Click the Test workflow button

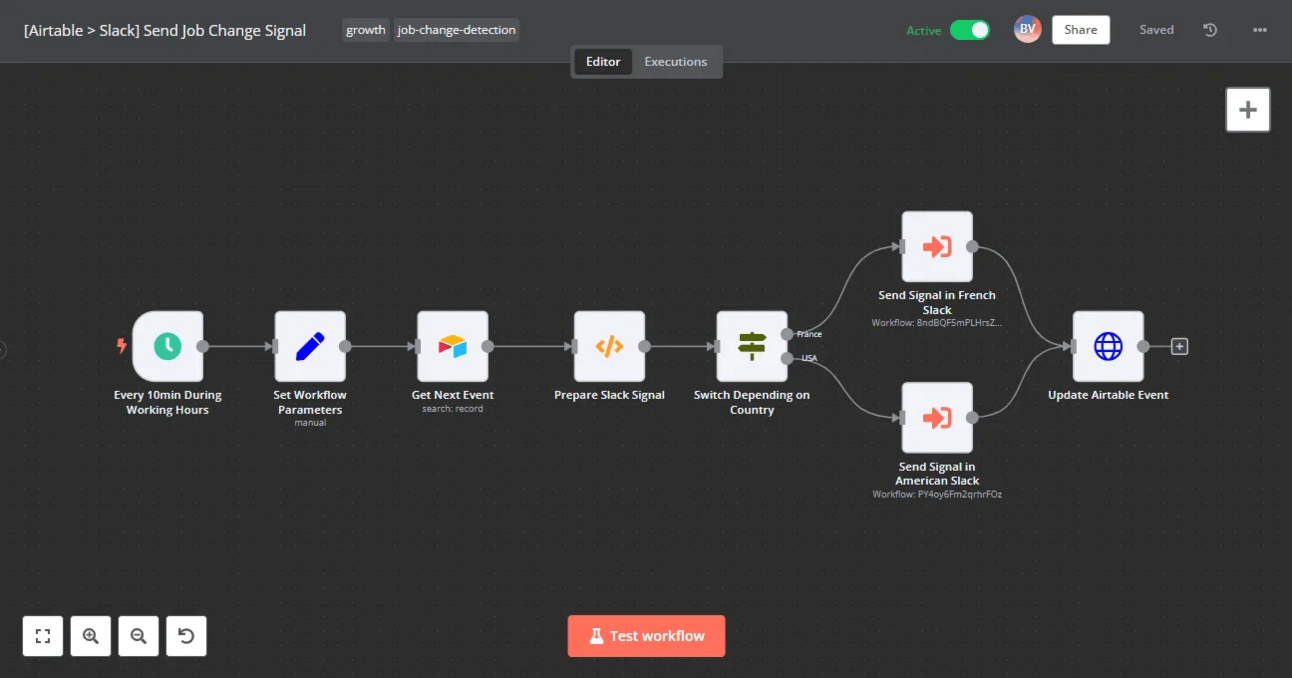(646, 636)
